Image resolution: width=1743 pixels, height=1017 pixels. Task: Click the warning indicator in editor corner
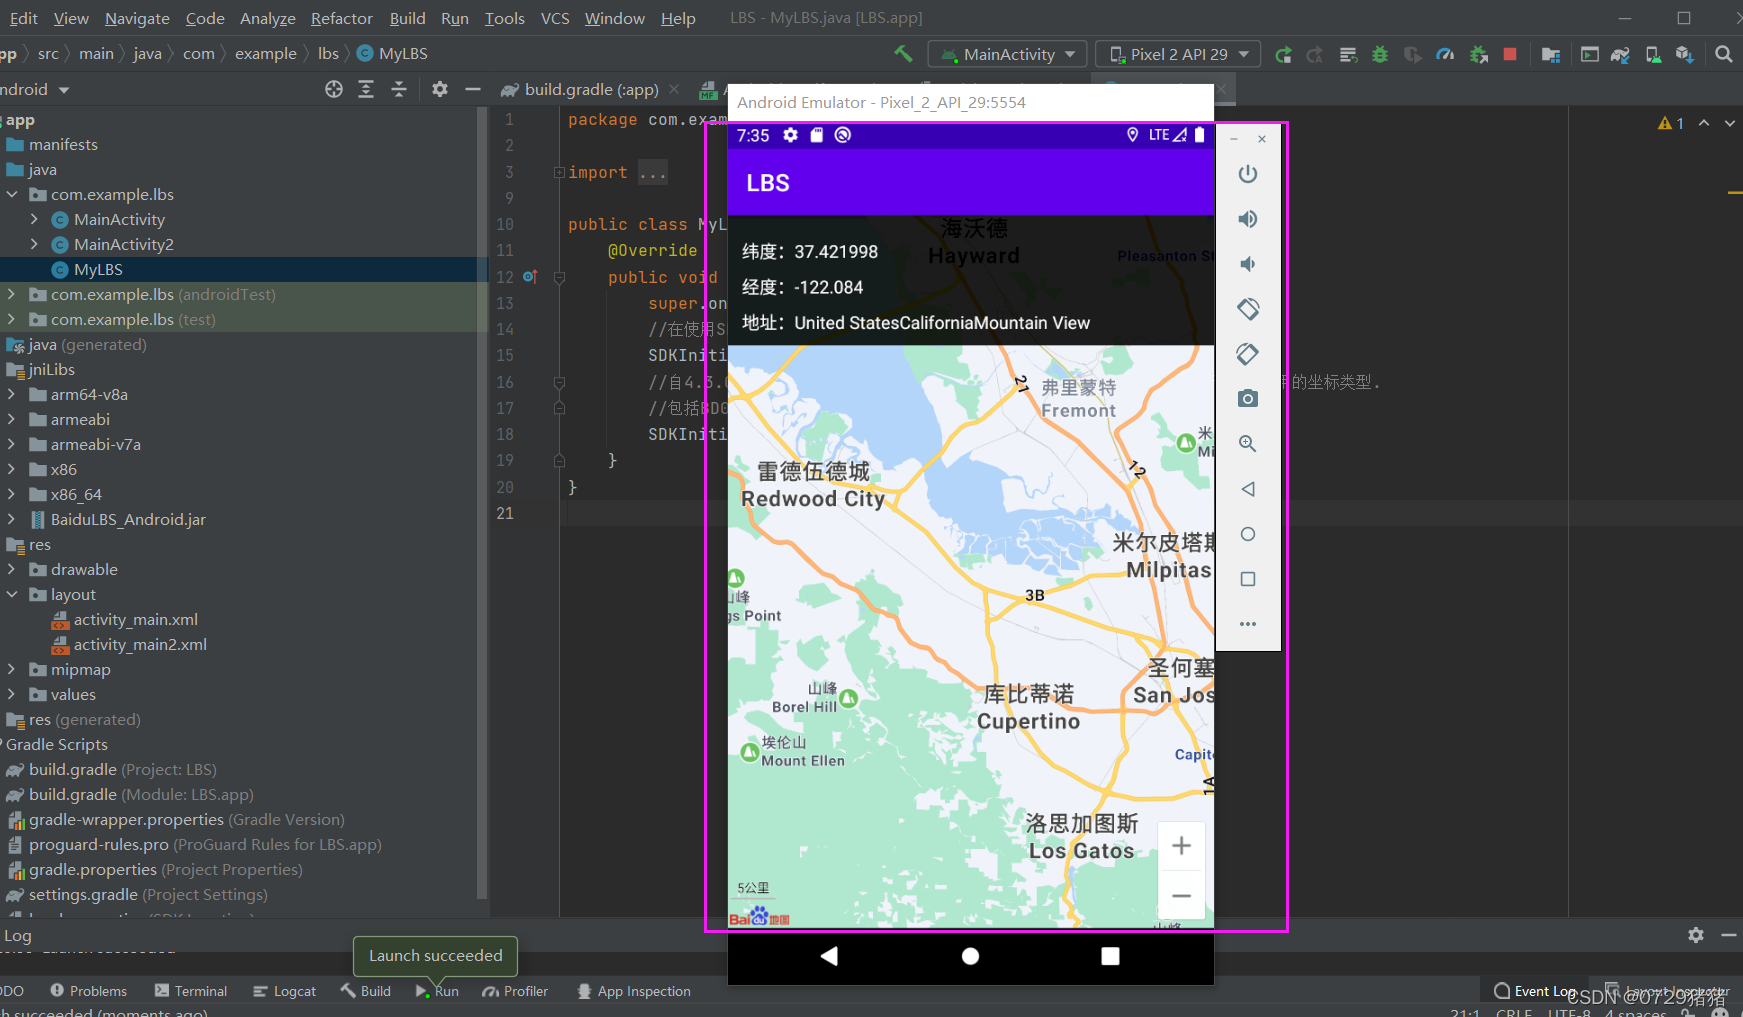tap(1671, 123)
